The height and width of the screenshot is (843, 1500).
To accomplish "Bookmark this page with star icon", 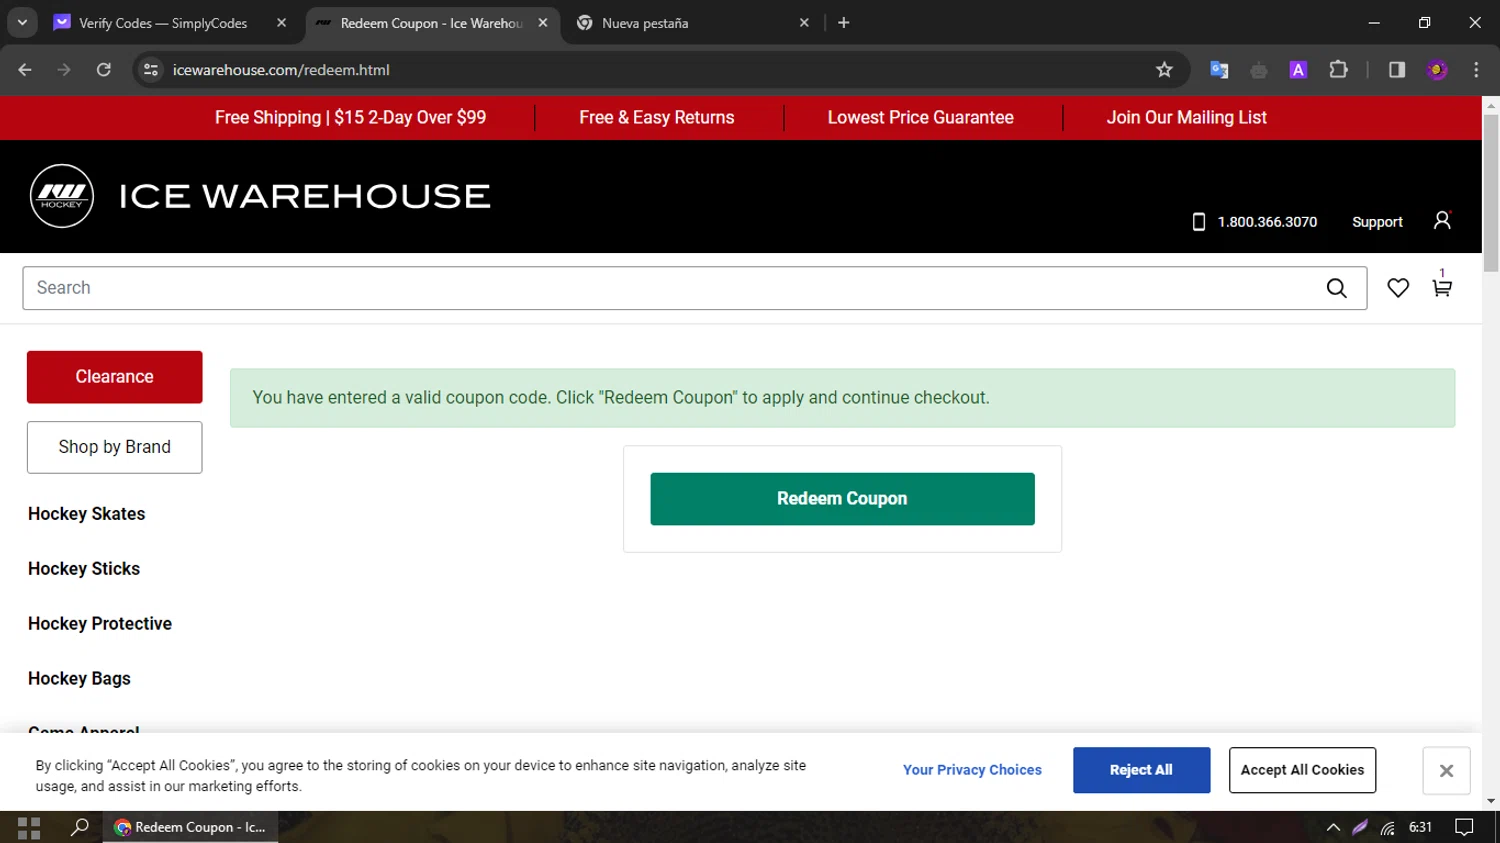I will tap(1164, 70).
